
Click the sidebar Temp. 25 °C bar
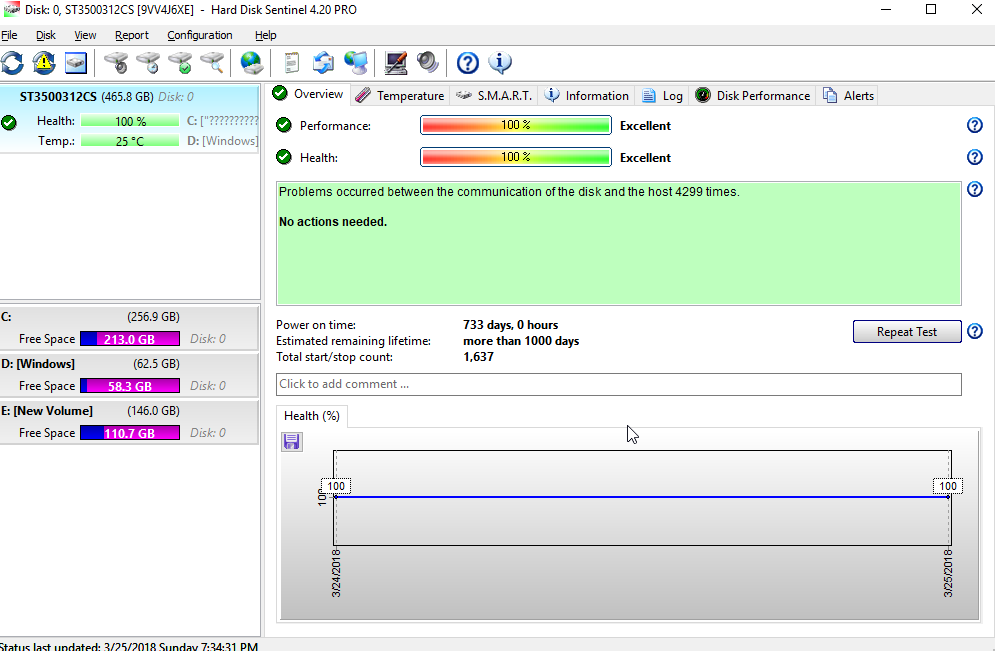coord(130,141)
